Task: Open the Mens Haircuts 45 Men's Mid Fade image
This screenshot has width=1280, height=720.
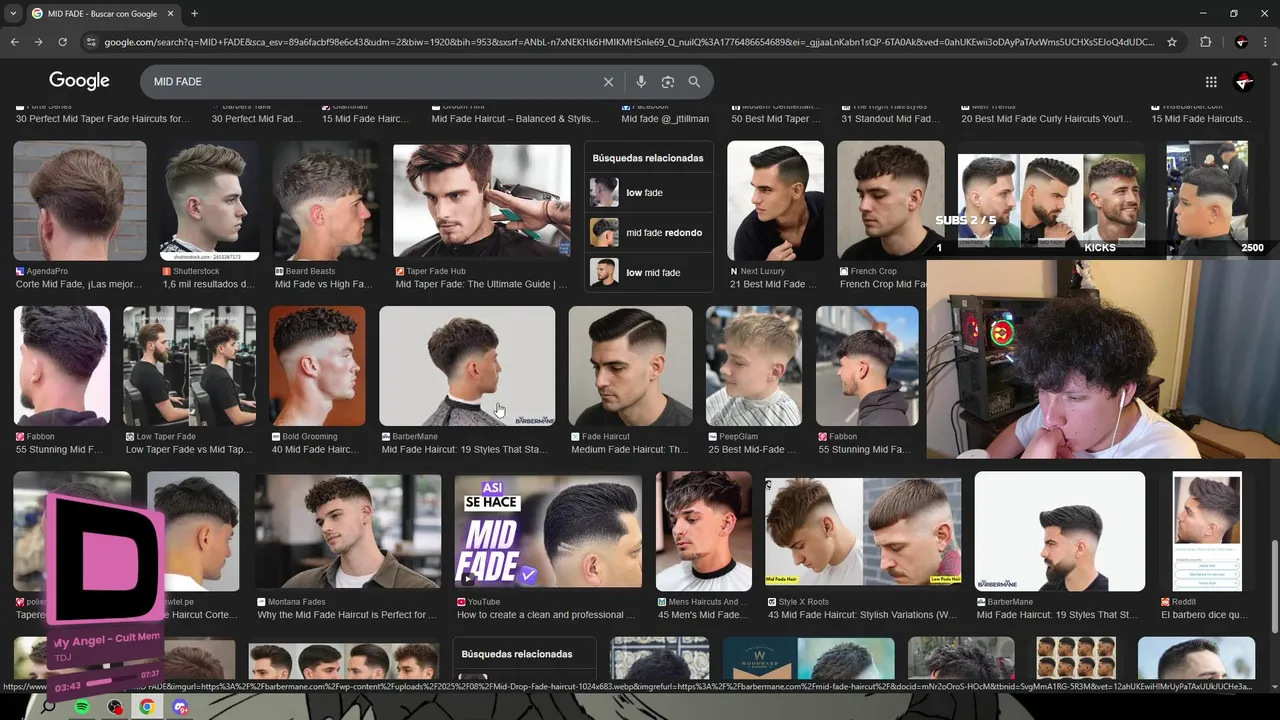Action: pos(704,532)
